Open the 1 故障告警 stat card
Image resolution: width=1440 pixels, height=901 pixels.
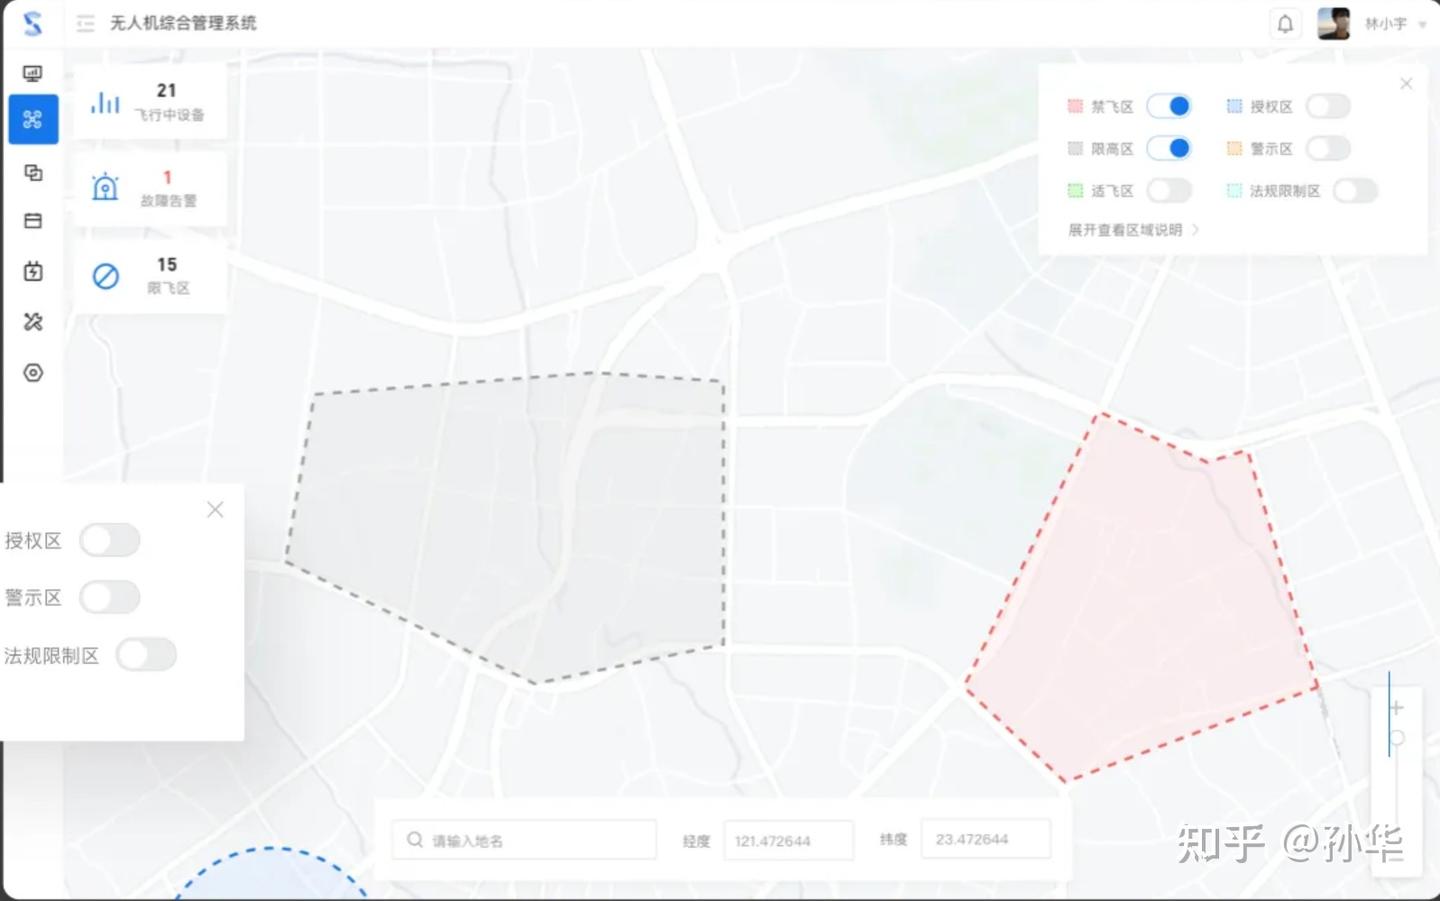(x=150, y=188)
